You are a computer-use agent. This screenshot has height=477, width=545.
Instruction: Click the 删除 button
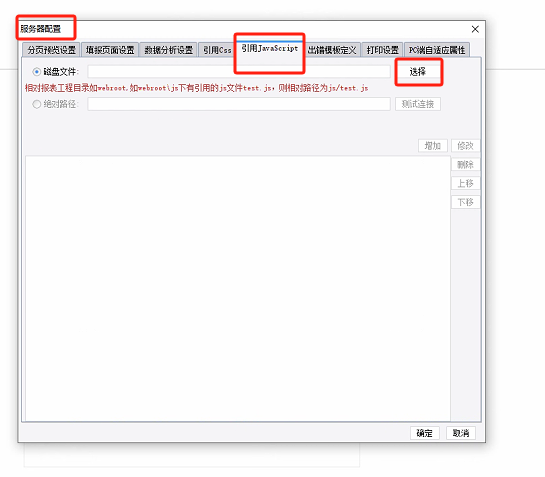point(465,164)
